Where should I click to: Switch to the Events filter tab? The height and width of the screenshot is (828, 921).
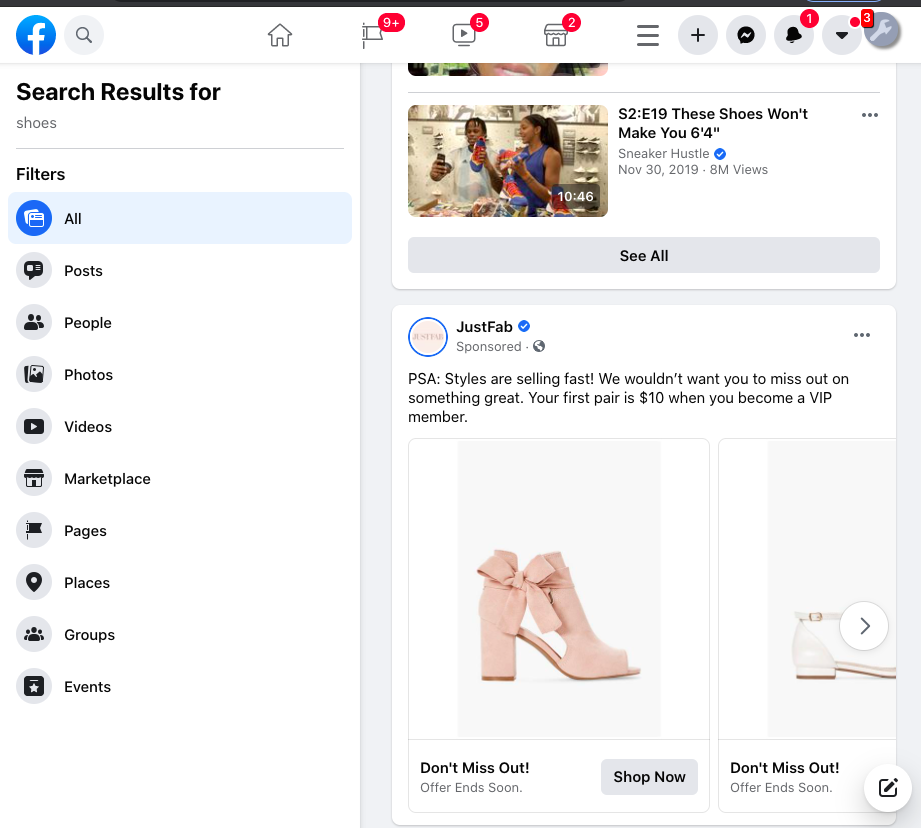click(x=87, y=686)
